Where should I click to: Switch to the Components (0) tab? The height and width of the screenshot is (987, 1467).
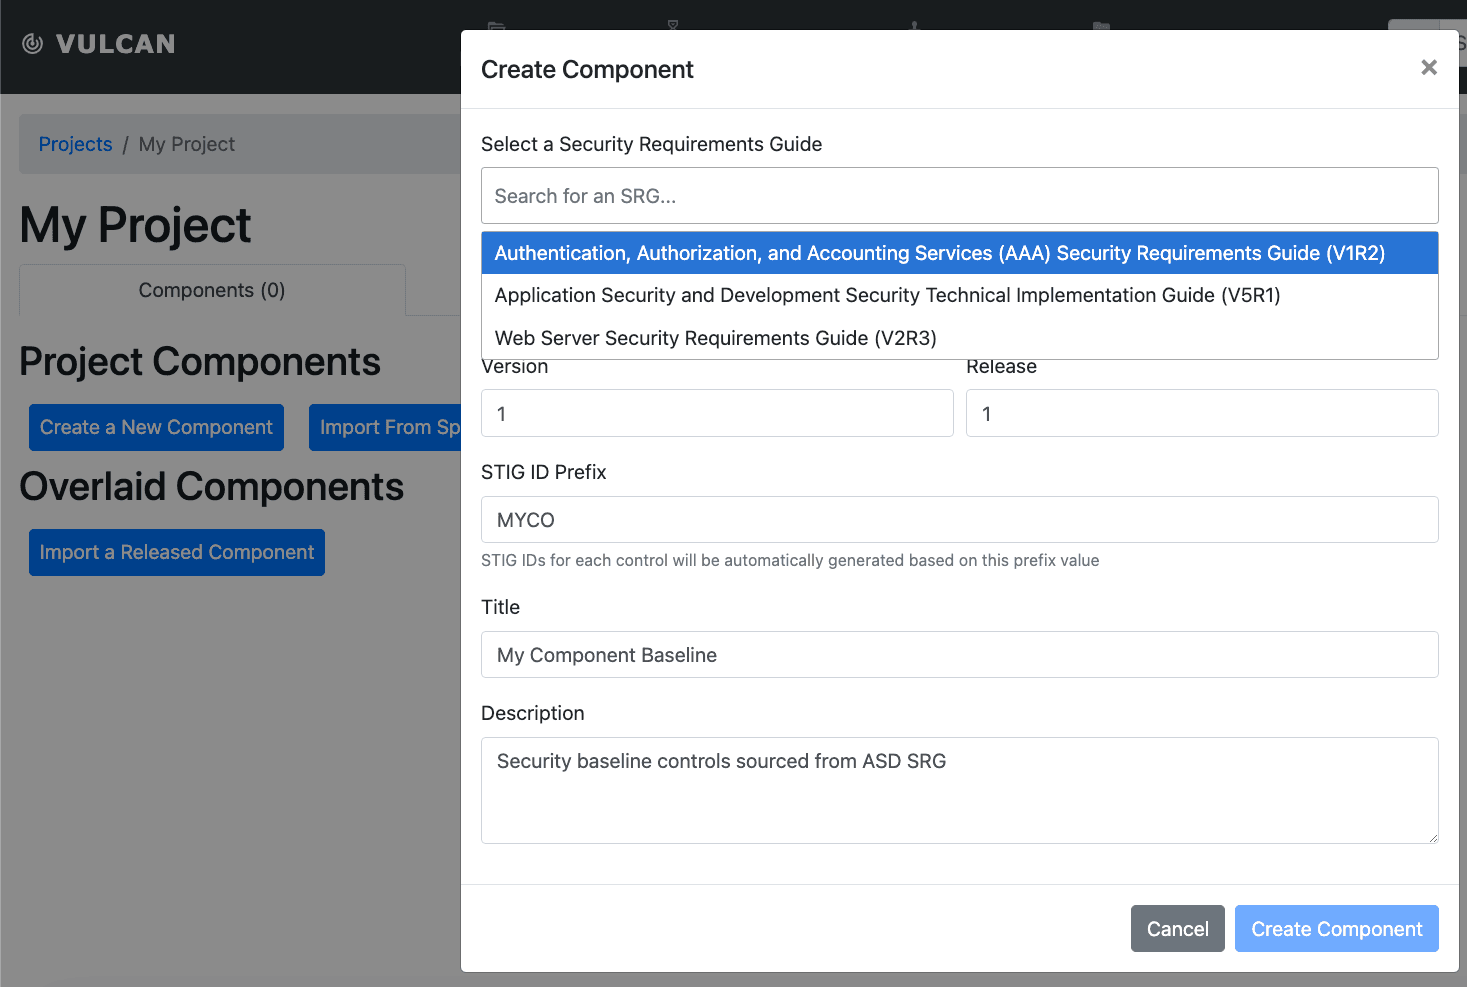[211, 290]
